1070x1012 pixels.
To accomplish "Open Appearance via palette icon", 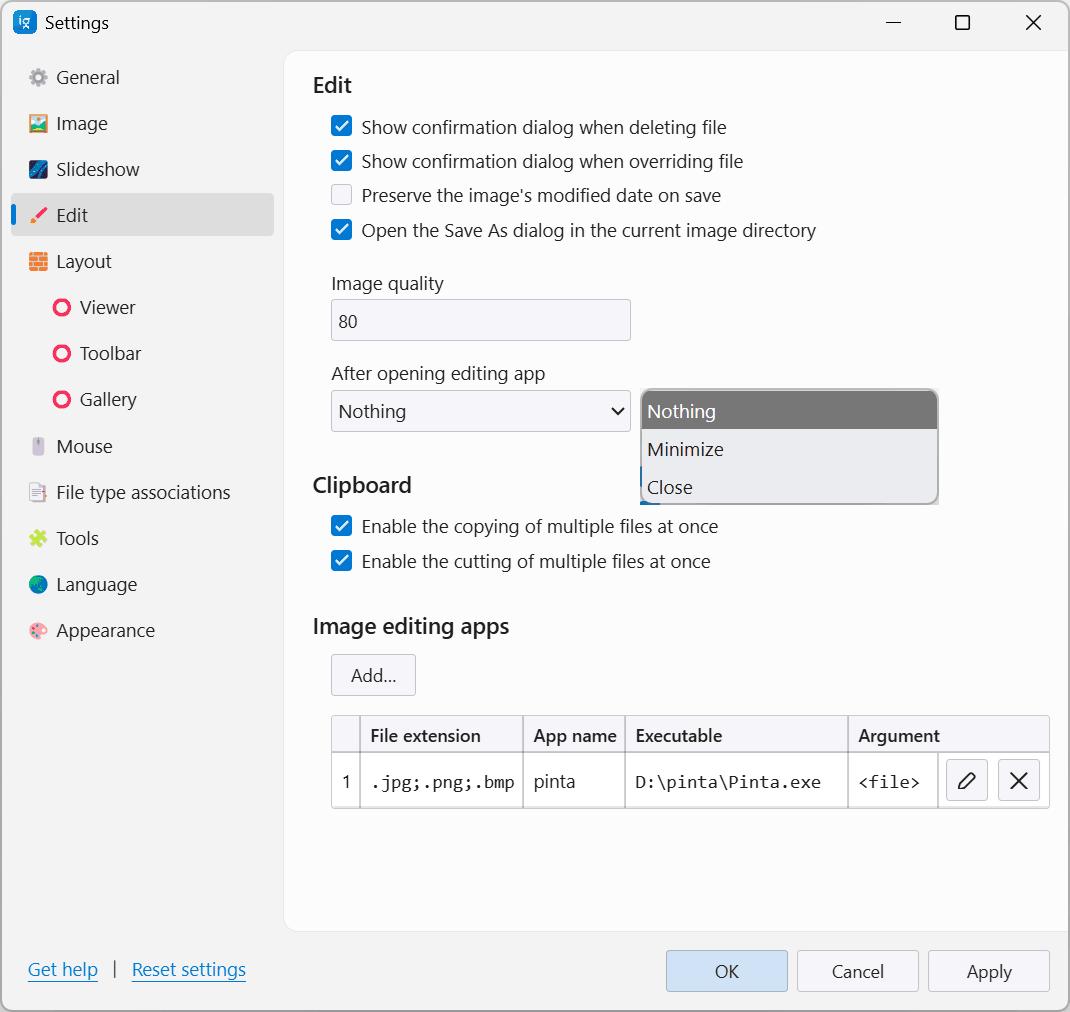I will pyautogui.click(x=38, y=631).
